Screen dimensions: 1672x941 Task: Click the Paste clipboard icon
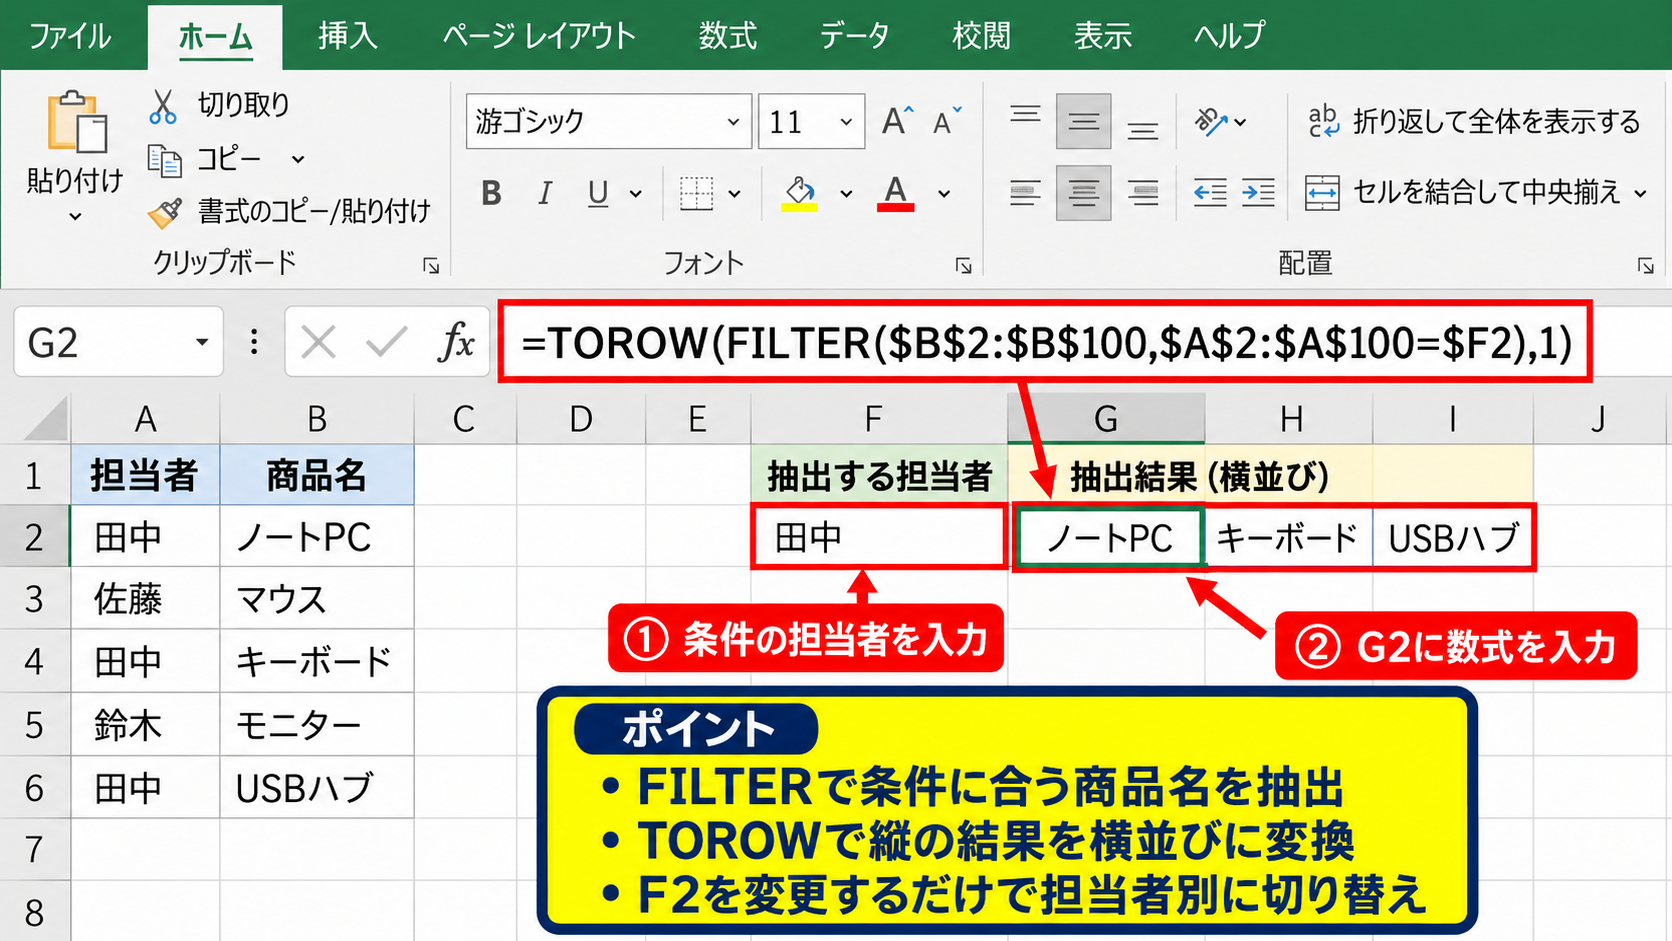click(76, 123)
